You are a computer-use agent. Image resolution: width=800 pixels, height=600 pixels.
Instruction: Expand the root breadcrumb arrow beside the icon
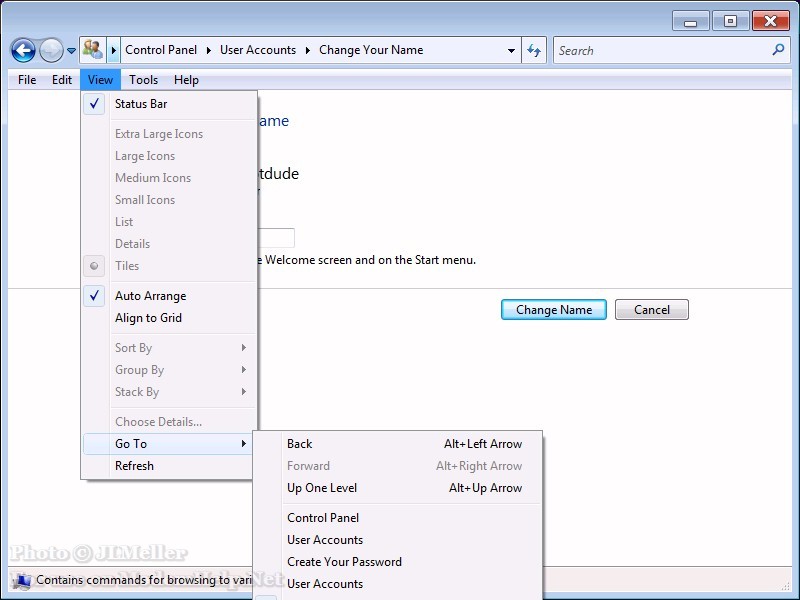click(x=114, y=50)
